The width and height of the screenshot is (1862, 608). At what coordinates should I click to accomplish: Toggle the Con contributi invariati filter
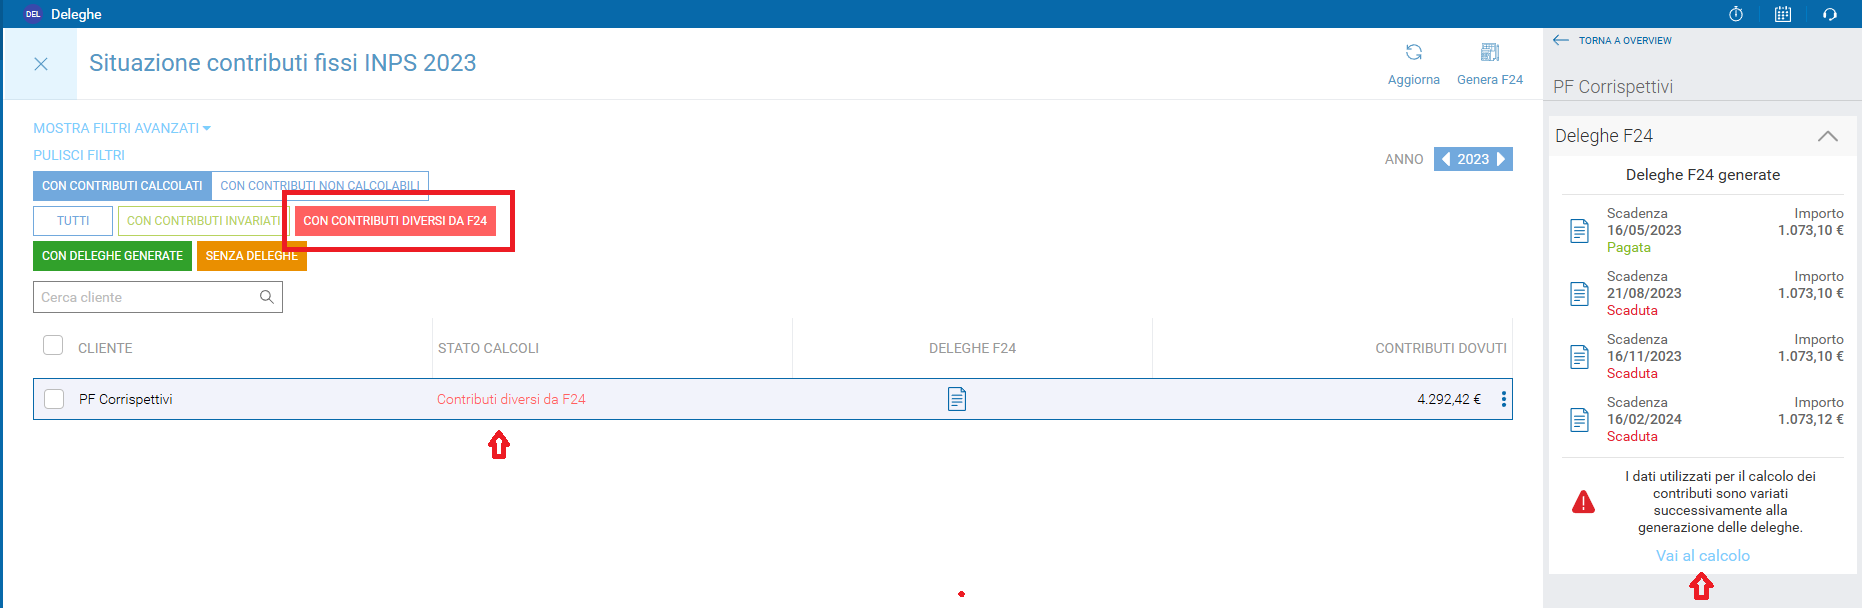204,221
